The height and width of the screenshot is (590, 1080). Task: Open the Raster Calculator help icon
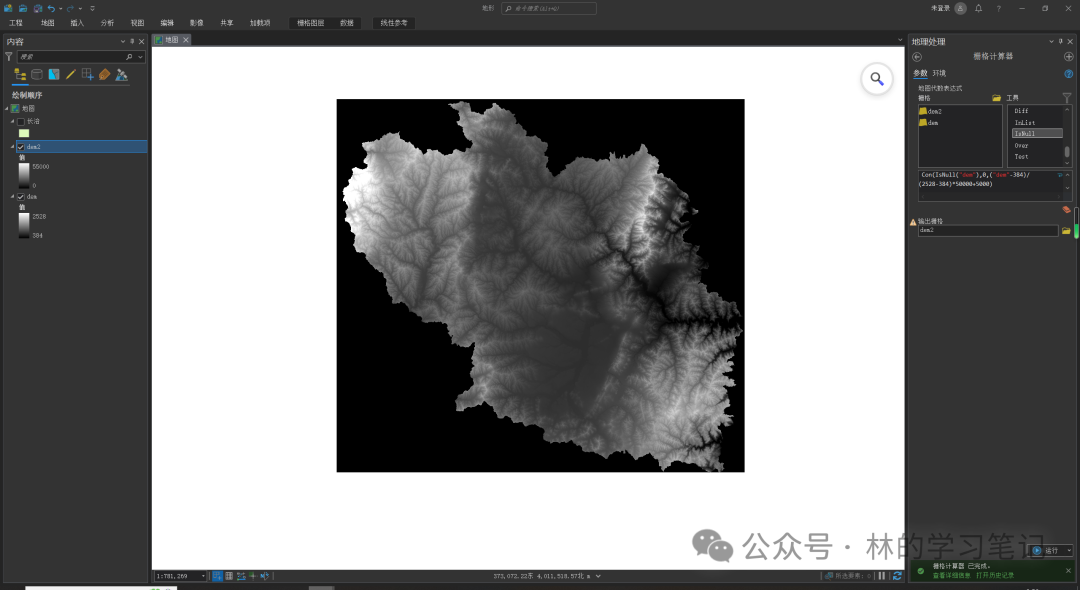coord(1068,73)
